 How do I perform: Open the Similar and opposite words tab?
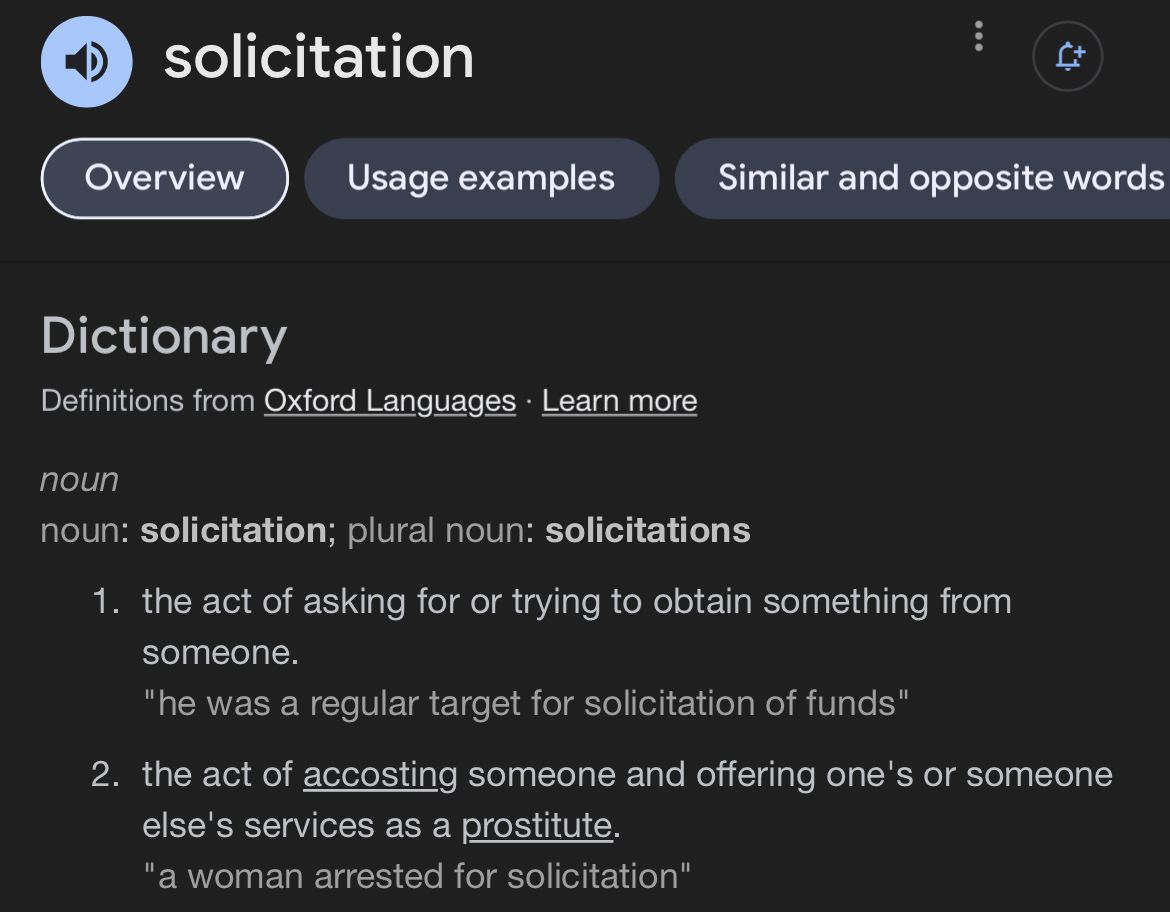point(940,178)
